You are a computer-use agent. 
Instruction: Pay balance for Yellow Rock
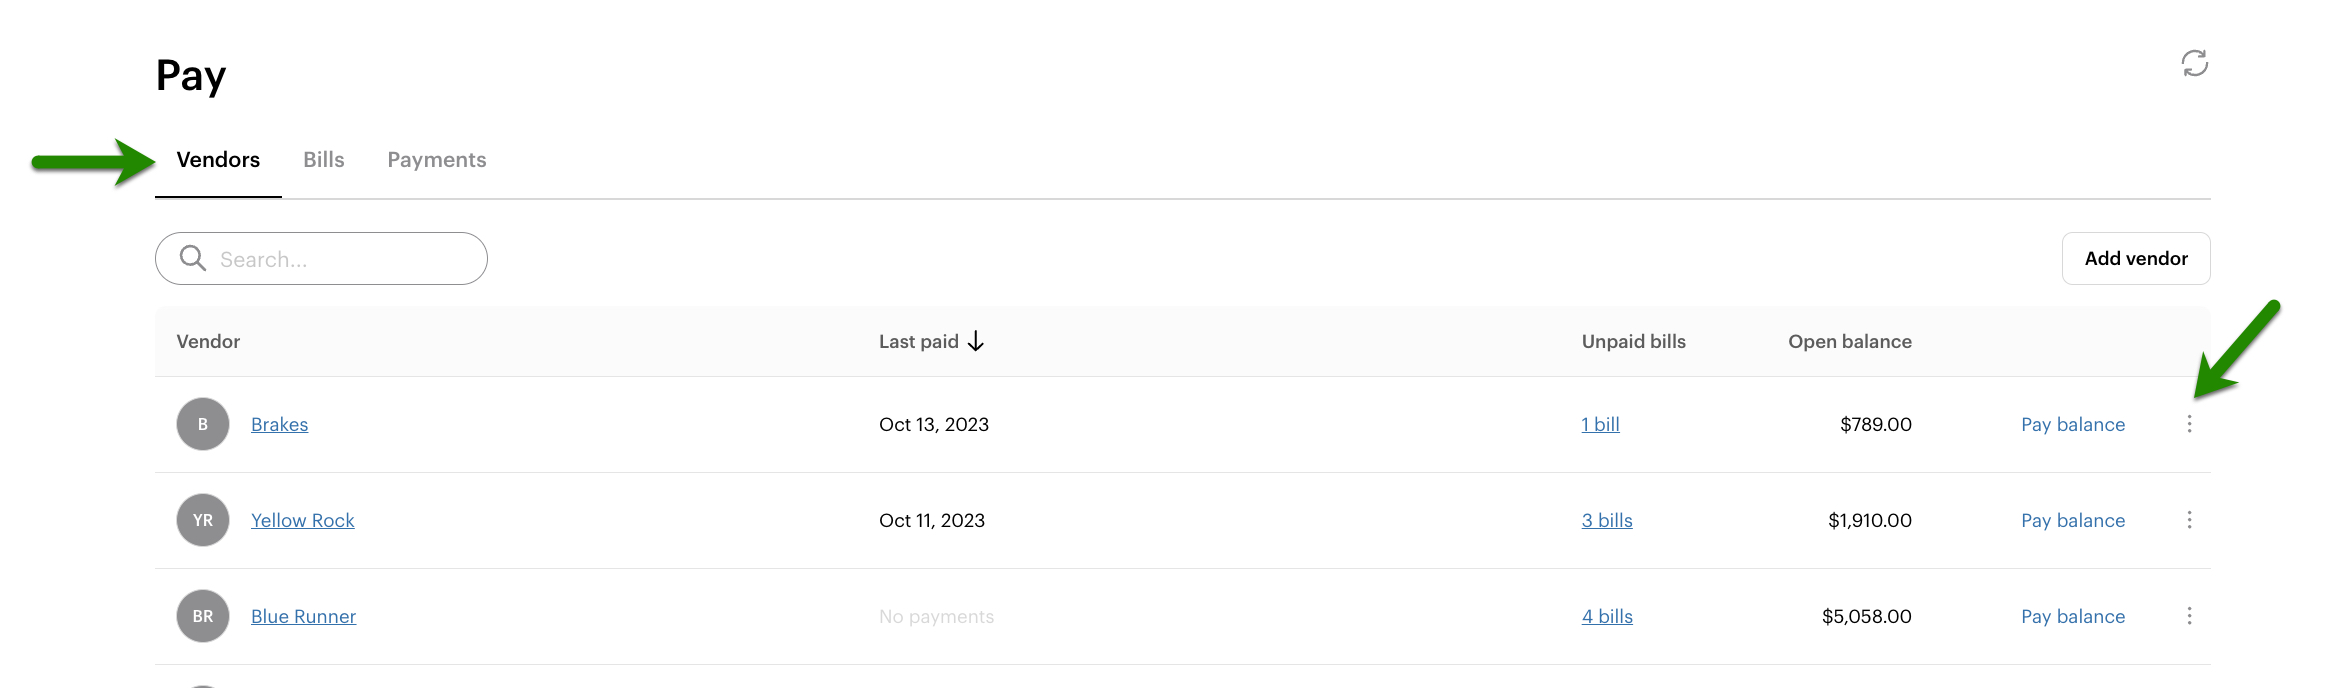[2072, 520]
